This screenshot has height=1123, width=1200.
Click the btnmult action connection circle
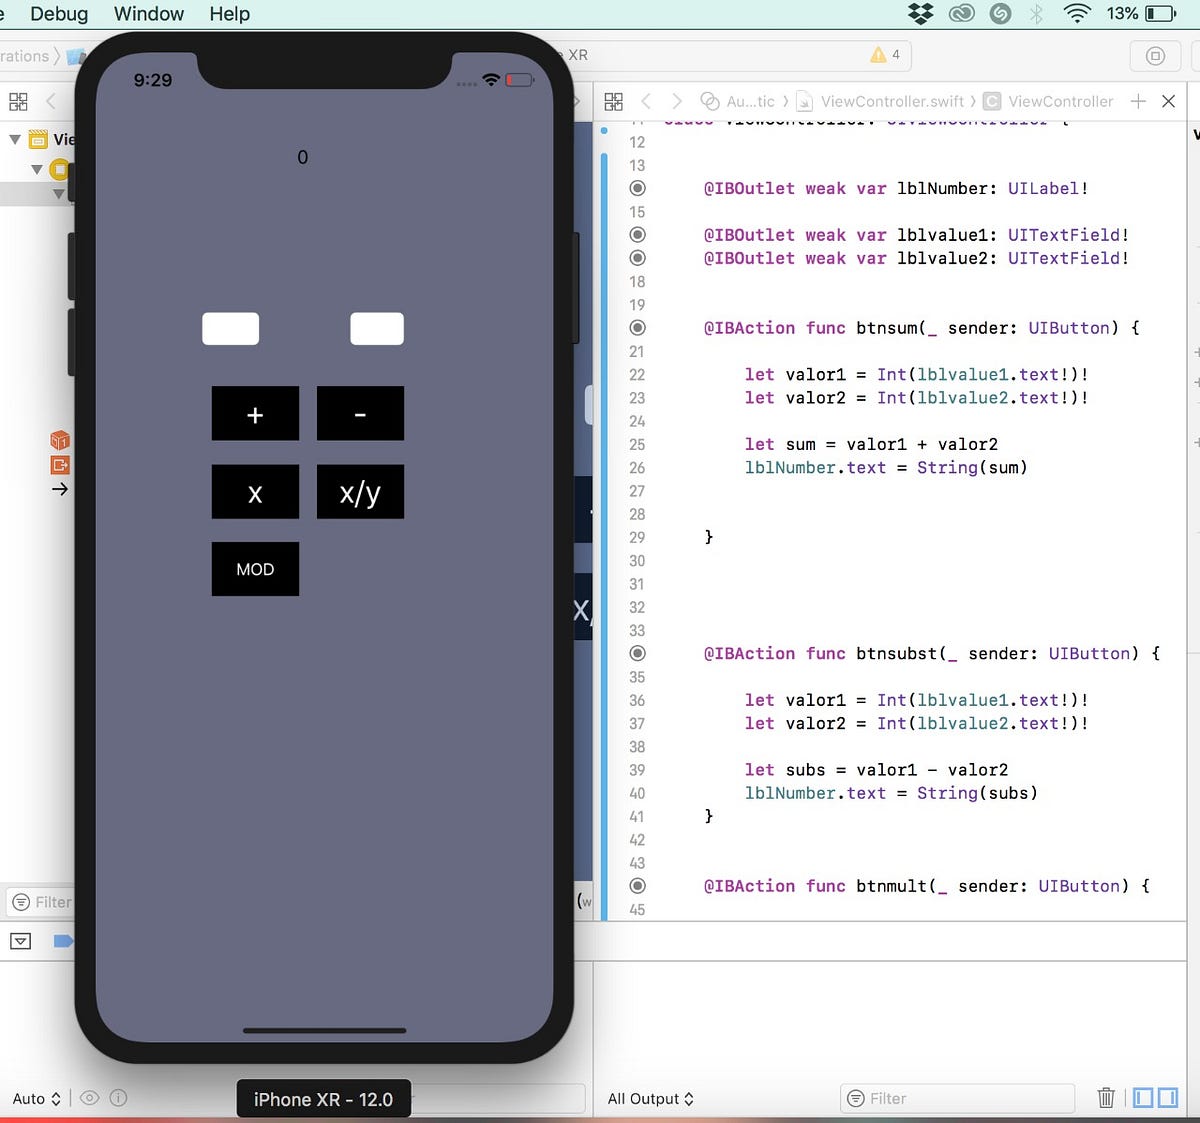(x=638, y=886)
